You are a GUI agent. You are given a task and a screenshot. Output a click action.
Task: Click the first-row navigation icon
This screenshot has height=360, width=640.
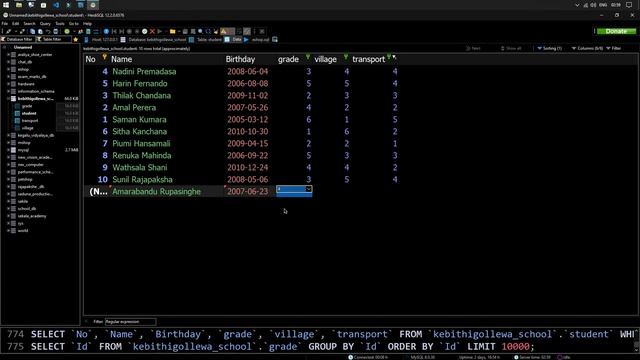[114, 31]
